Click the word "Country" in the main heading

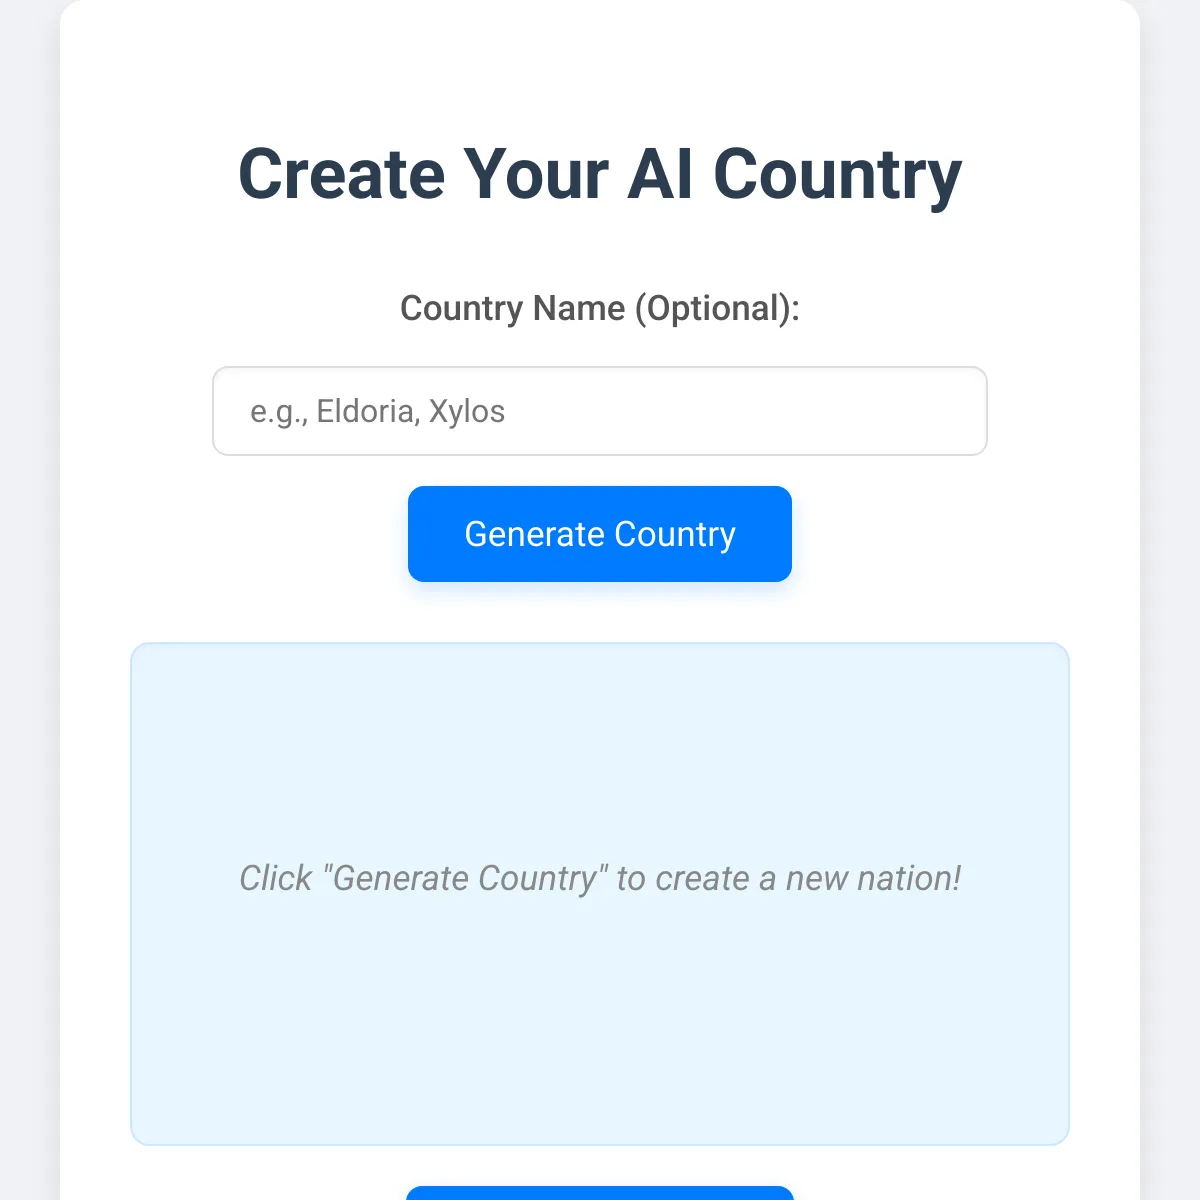[837, 175]
